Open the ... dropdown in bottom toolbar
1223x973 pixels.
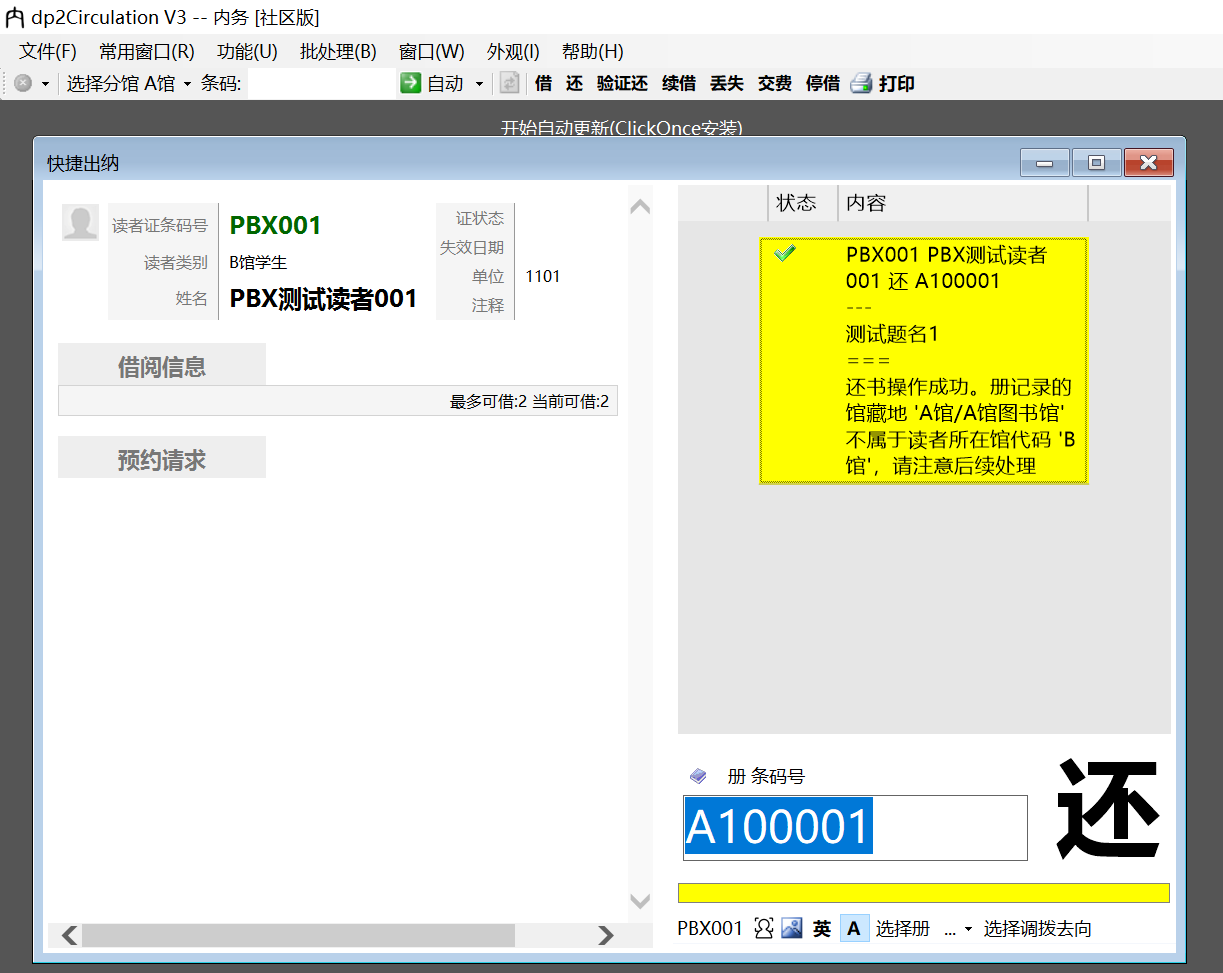(958, 929)
